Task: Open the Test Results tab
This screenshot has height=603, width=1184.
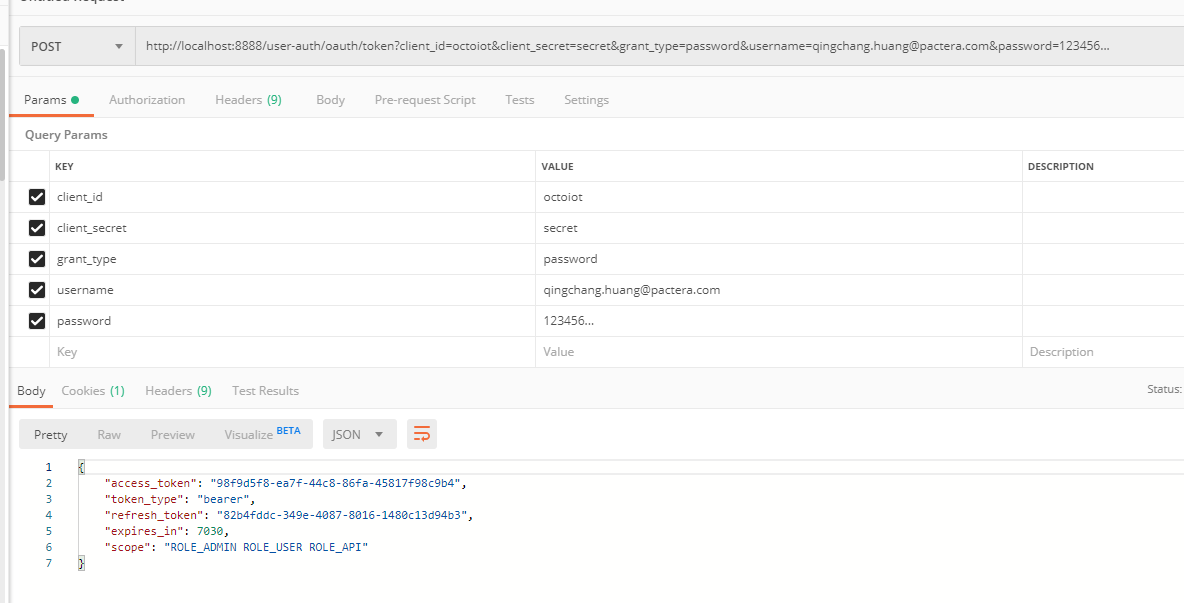Action: click(x=265, y=391)
